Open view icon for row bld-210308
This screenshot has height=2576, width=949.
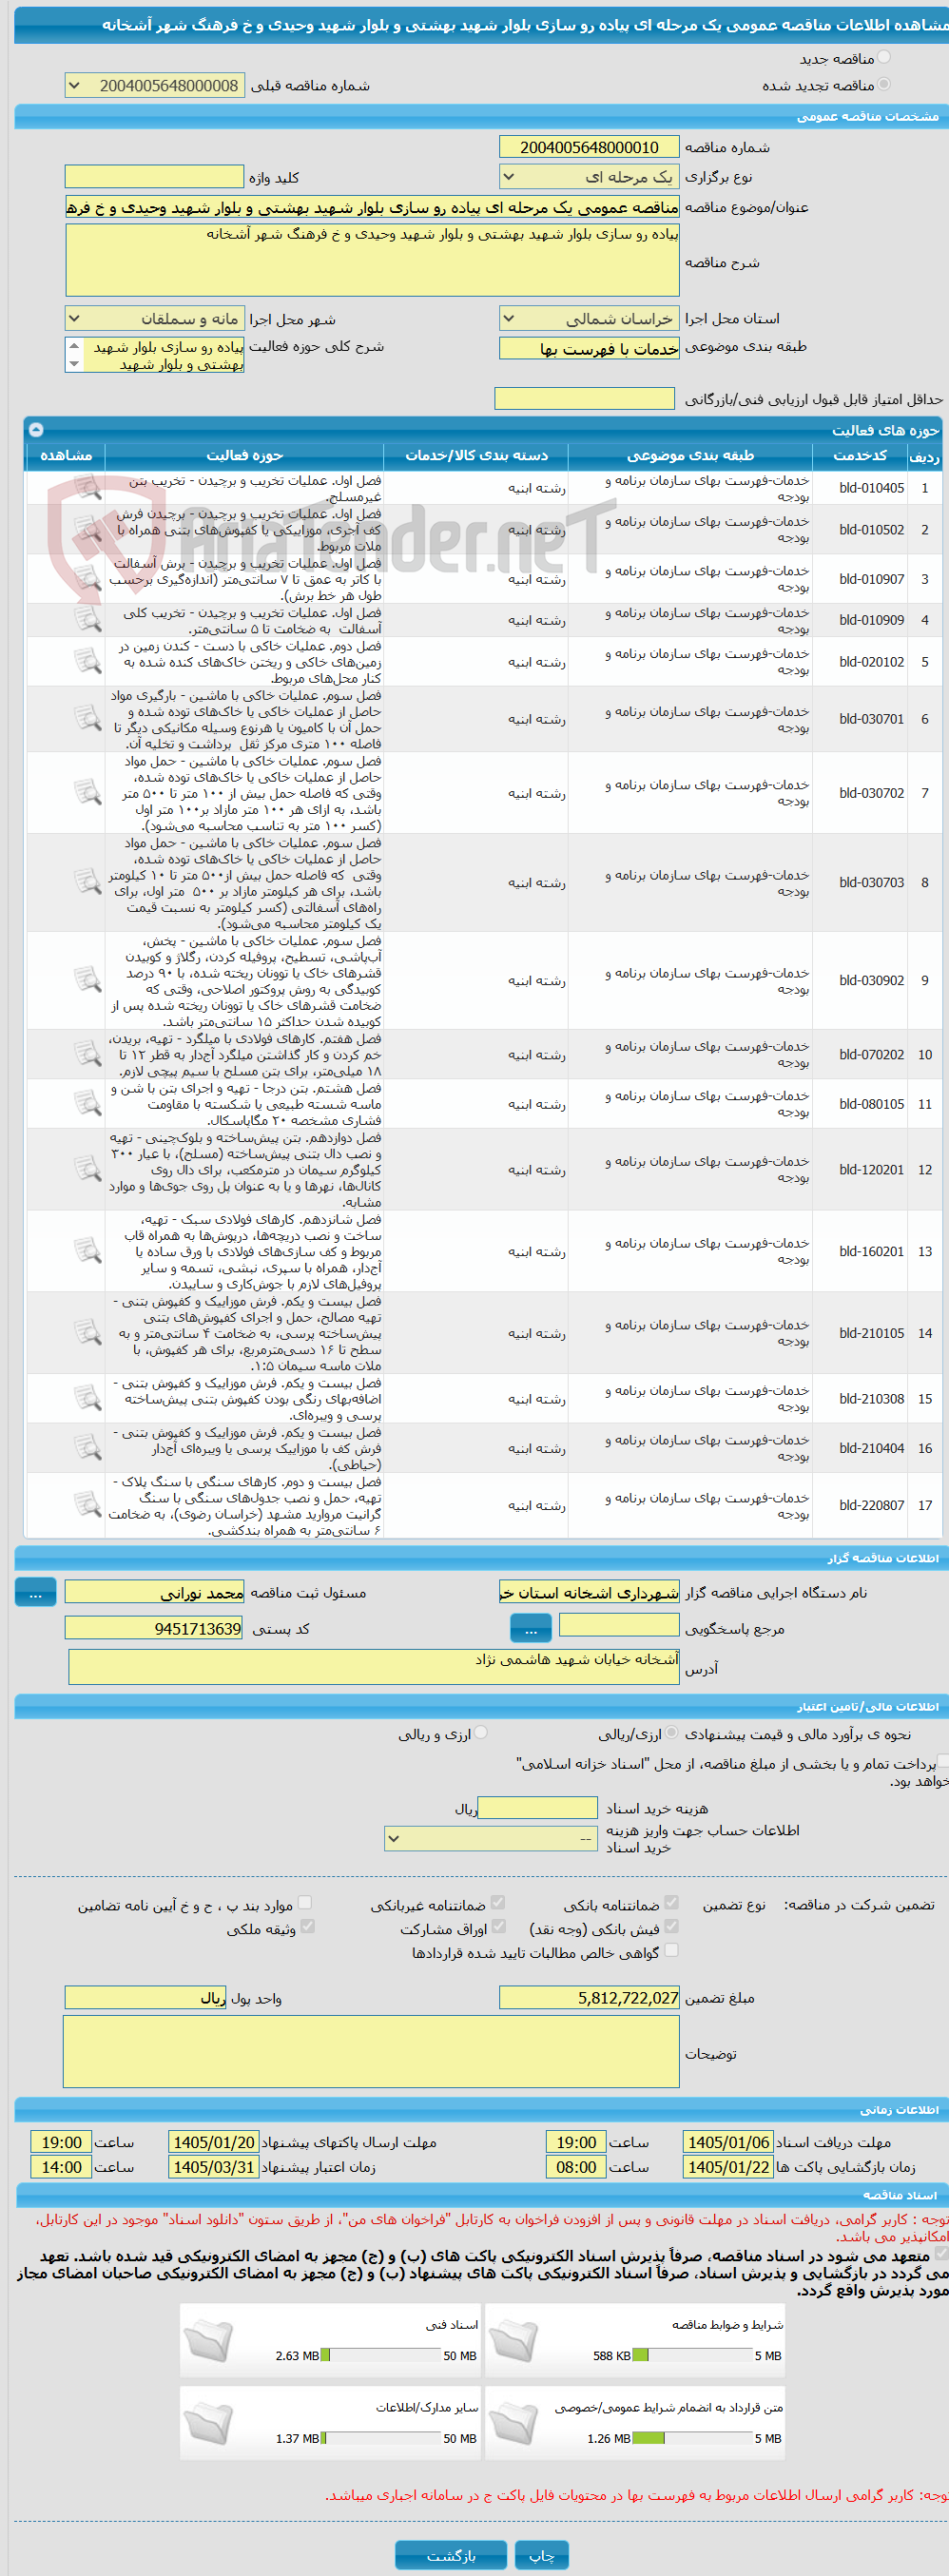pos(88,1398)
